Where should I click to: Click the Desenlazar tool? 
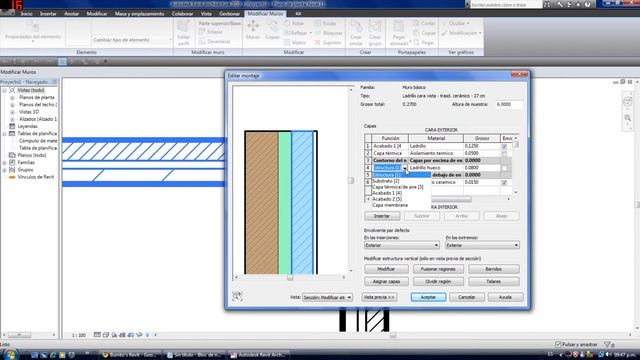[215, 41]
